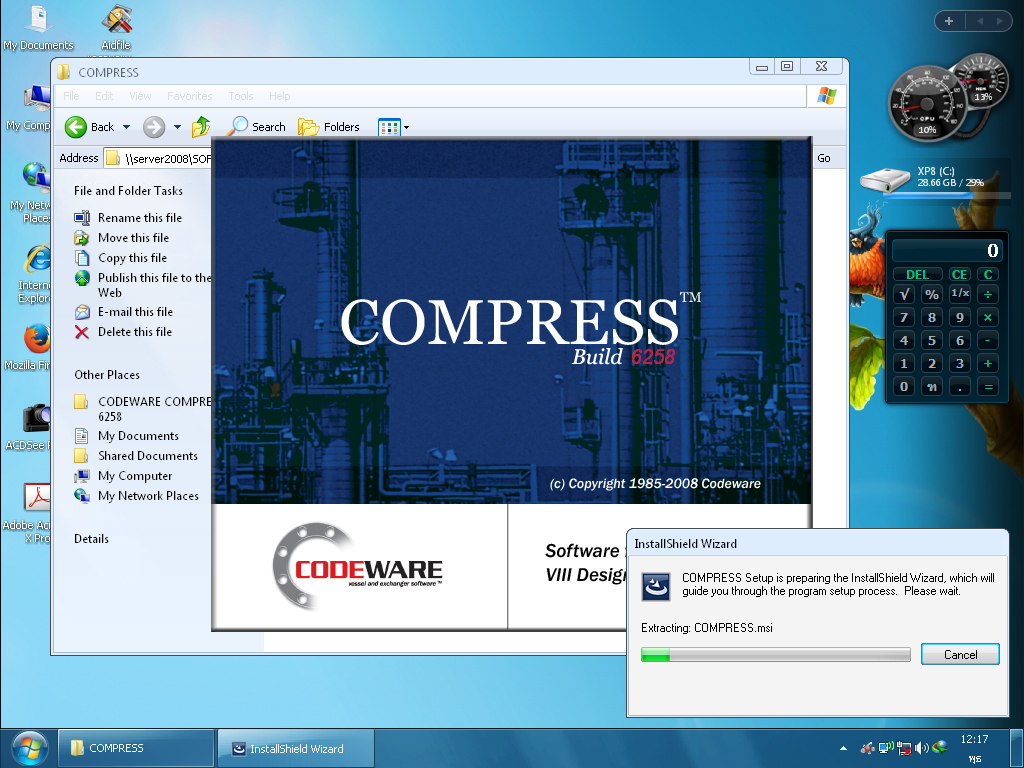Click Copy this file

(132, 258)
